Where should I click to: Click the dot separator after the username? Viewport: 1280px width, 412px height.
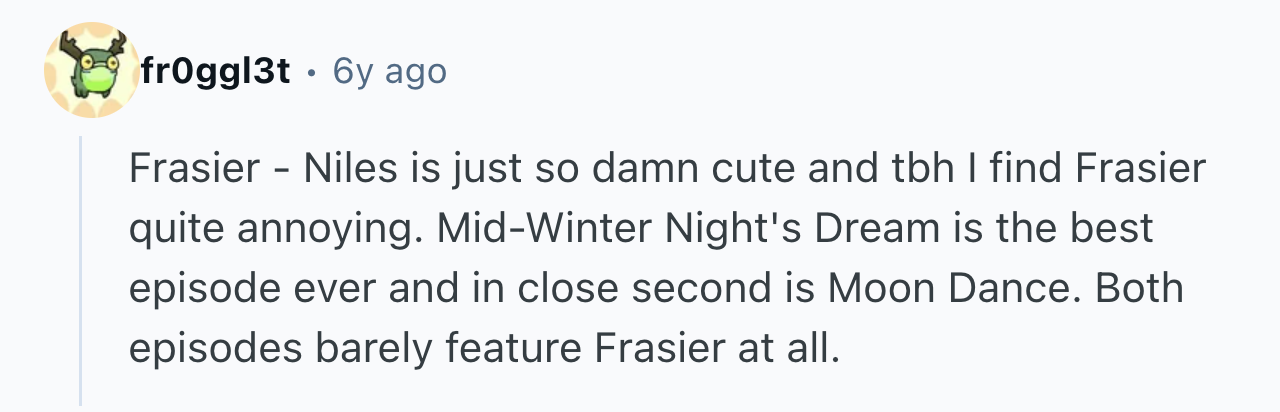(313, 74)
